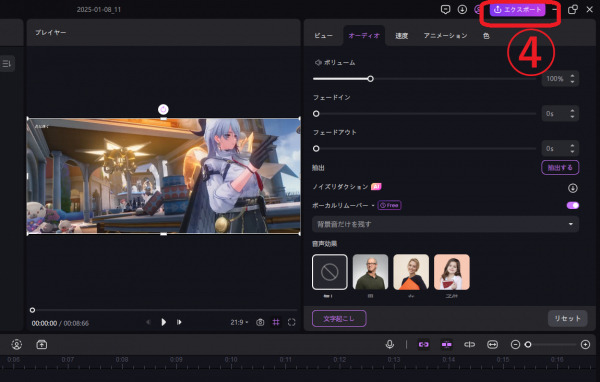Click the purple エクスポート export button

click(x=517, y=10)
